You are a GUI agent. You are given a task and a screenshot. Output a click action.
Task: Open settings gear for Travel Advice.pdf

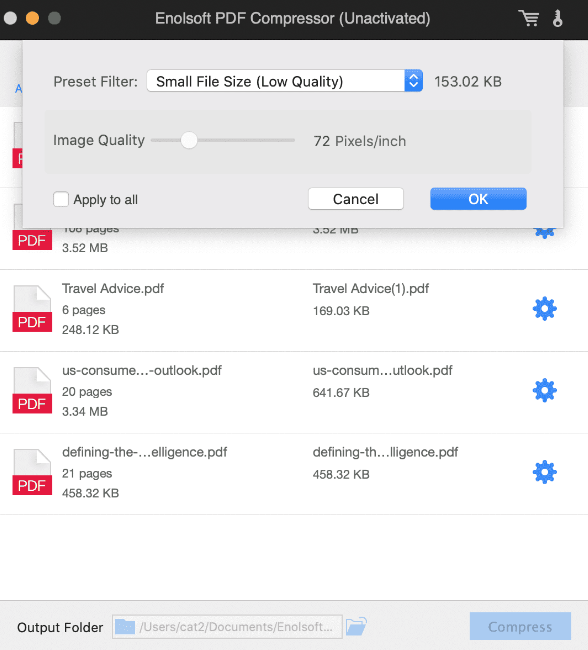(x=544, y=309)
